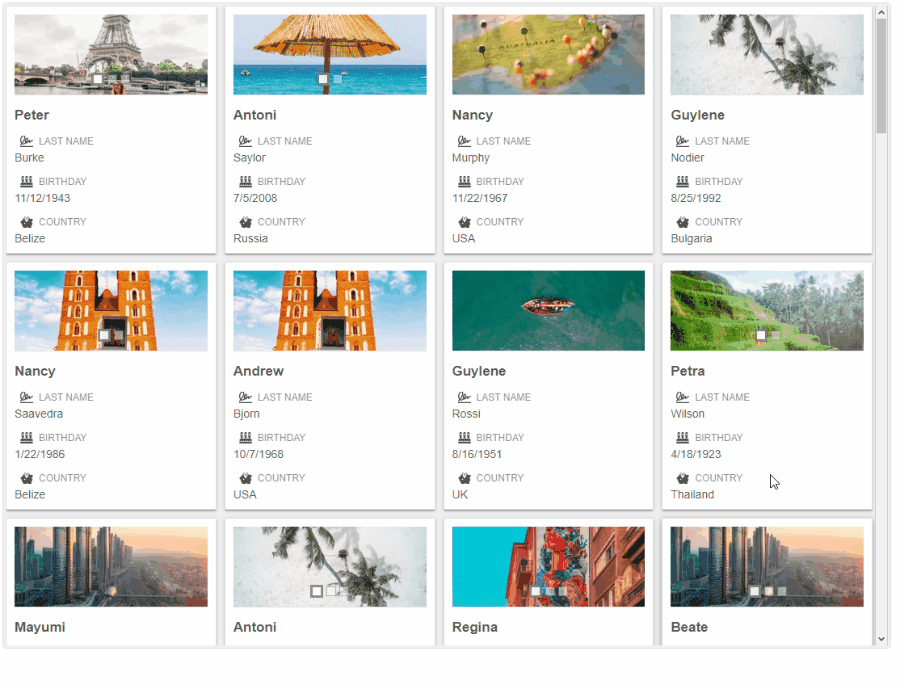Click the signature icon above Saavedra
The image size is (900, 685).
coord(26,397)
